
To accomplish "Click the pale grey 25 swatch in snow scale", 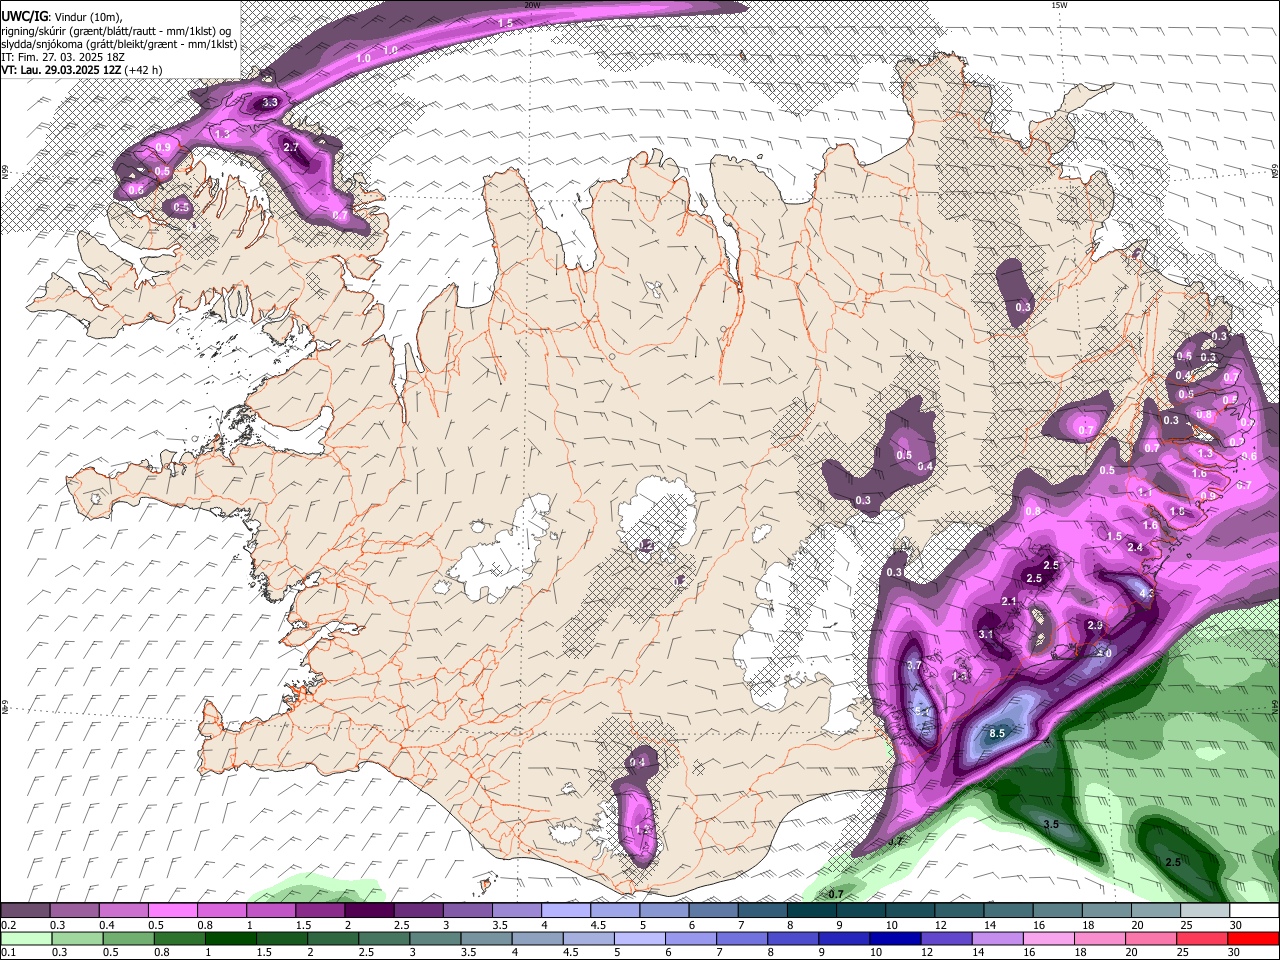I will pos(1206,911).
